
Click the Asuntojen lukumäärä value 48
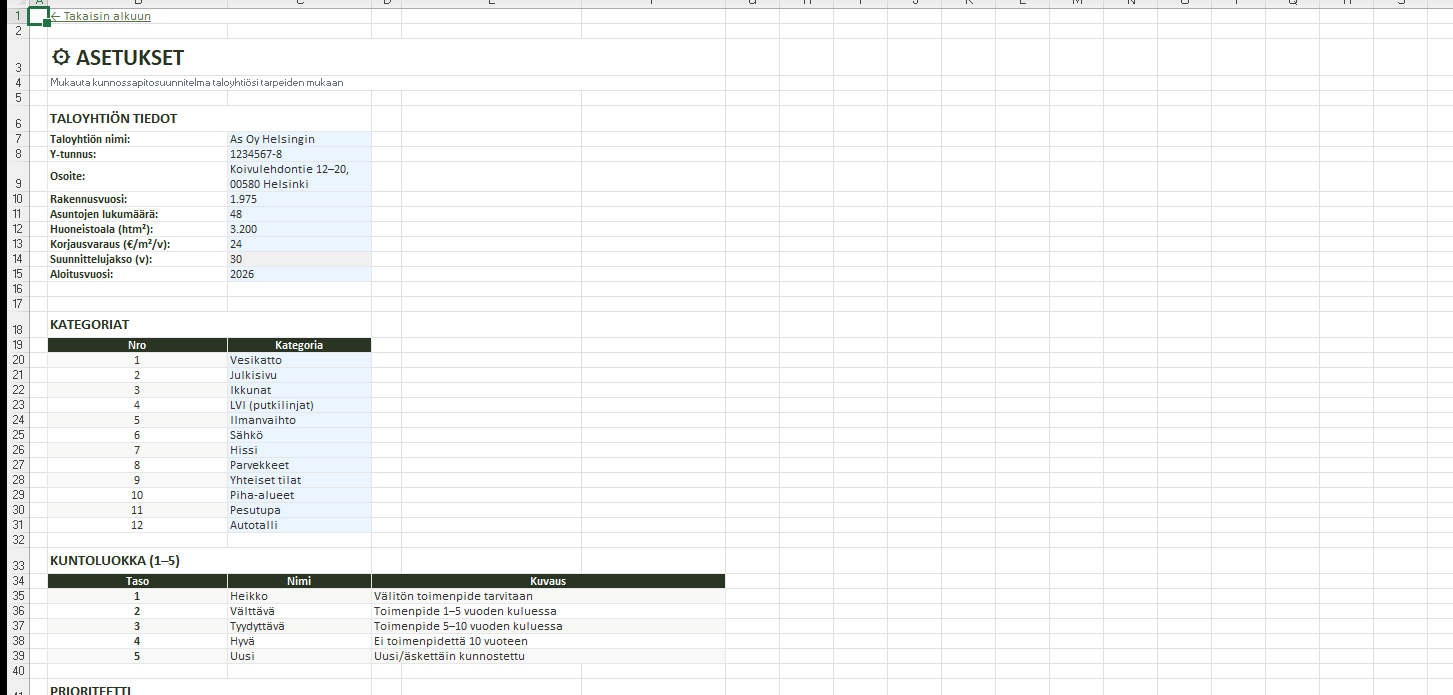(x=298, y=214)
